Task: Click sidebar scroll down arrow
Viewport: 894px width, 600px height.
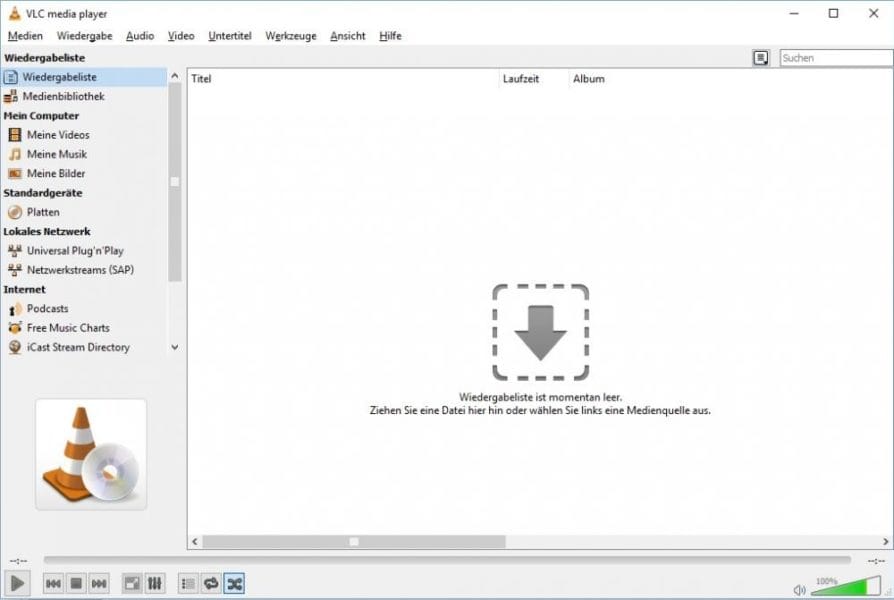Action: coord(175,347)
